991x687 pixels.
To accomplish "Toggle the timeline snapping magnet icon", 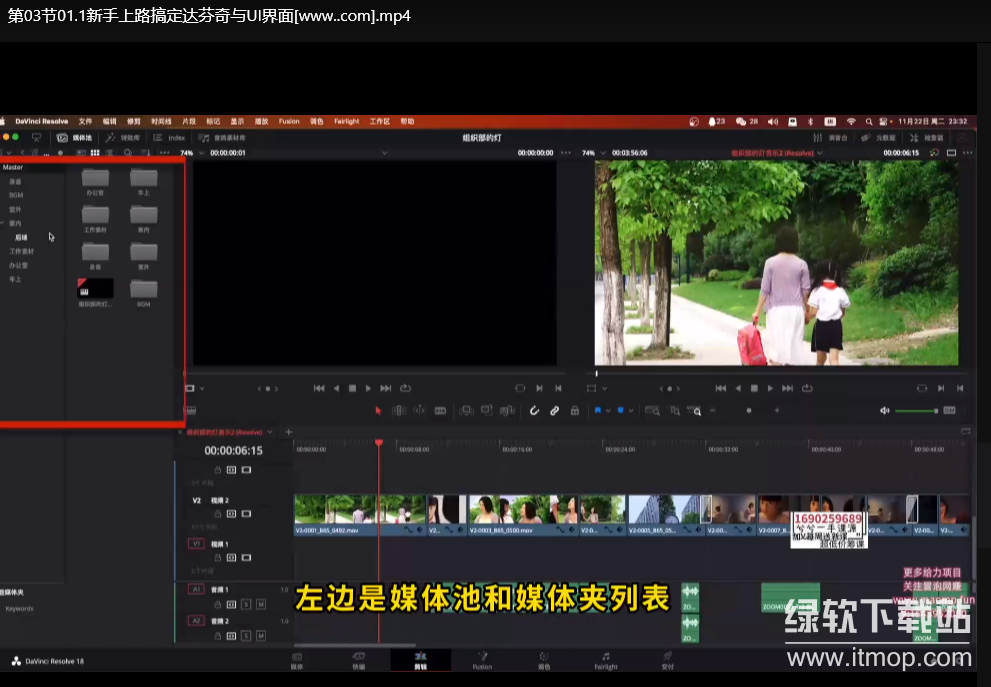I will (534, 410).
